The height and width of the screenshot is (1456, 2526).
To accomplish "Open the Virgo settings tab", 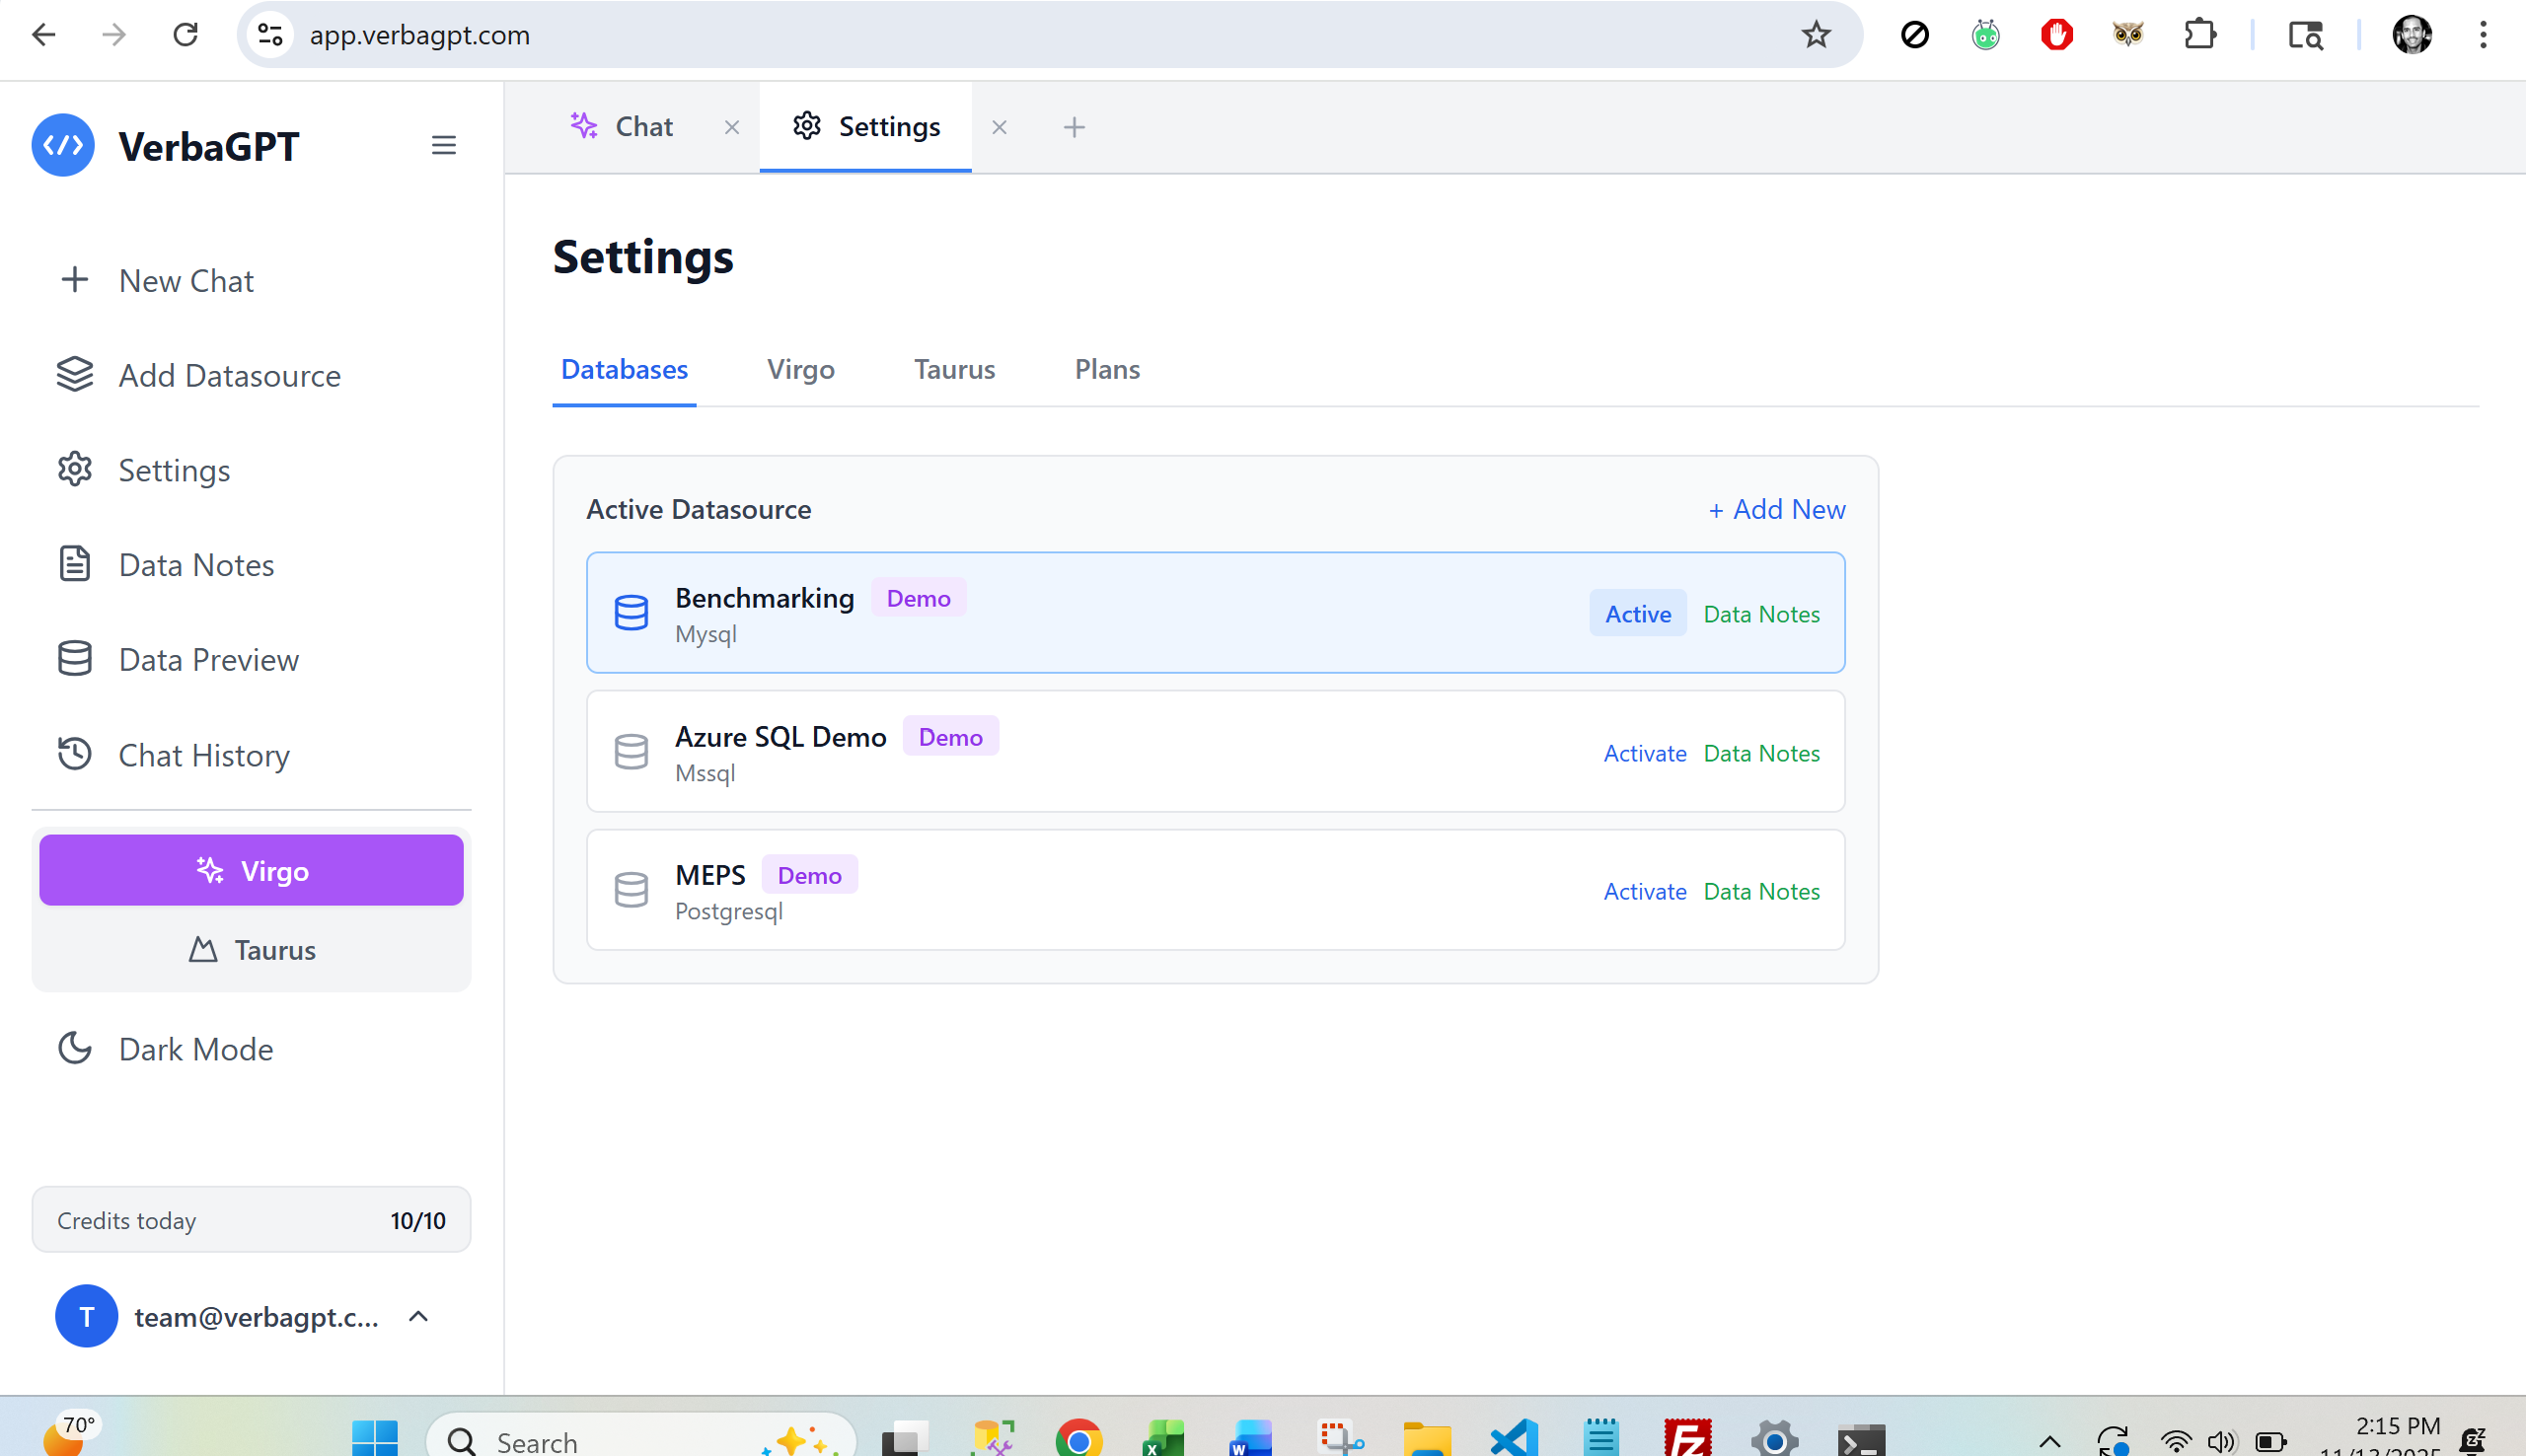I will [800, 370].
